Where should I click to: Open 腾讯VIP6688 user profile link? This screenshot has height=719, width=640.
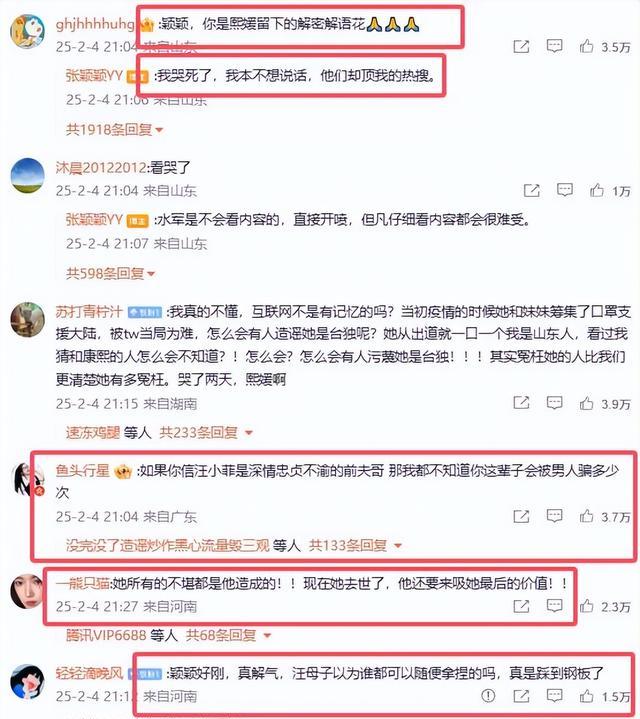pos(106,635)
